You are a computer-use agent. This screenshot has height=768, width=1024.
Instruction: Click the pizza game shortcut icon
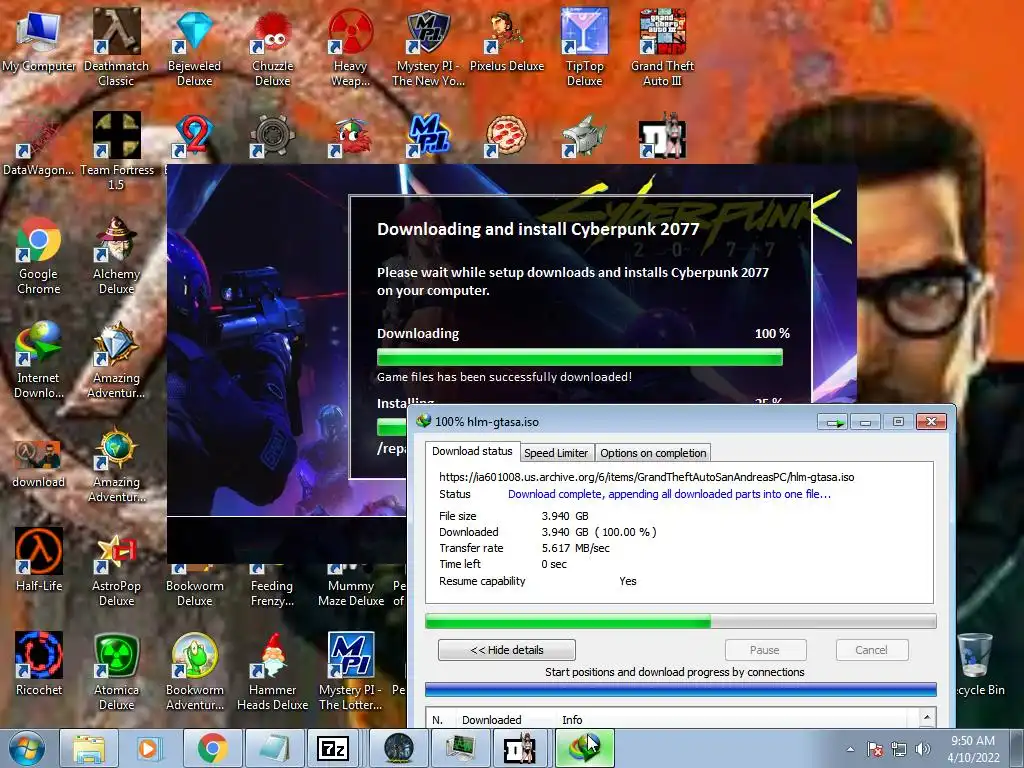click(x=505, y=136)
